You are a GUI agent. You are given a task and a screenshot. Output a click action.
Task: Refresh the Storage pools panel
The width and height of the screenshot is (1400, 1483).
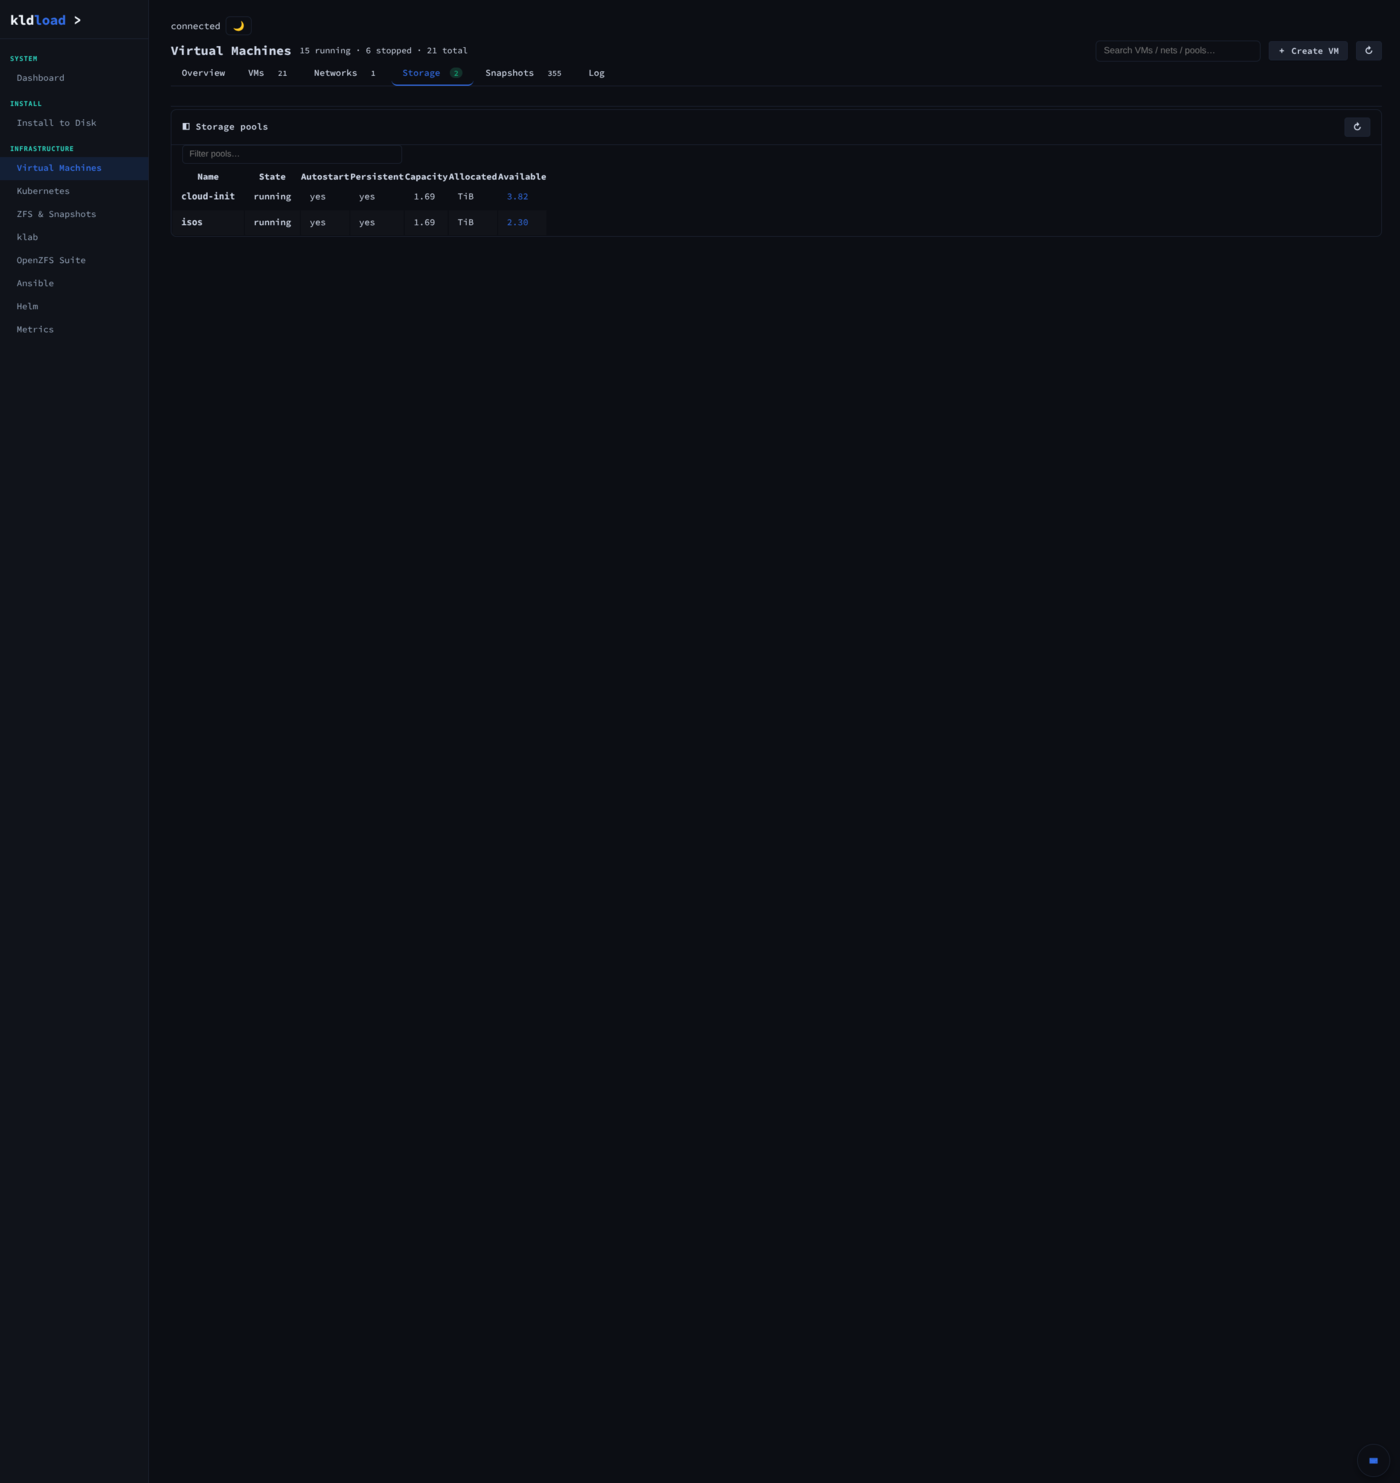pos(1357,127)
